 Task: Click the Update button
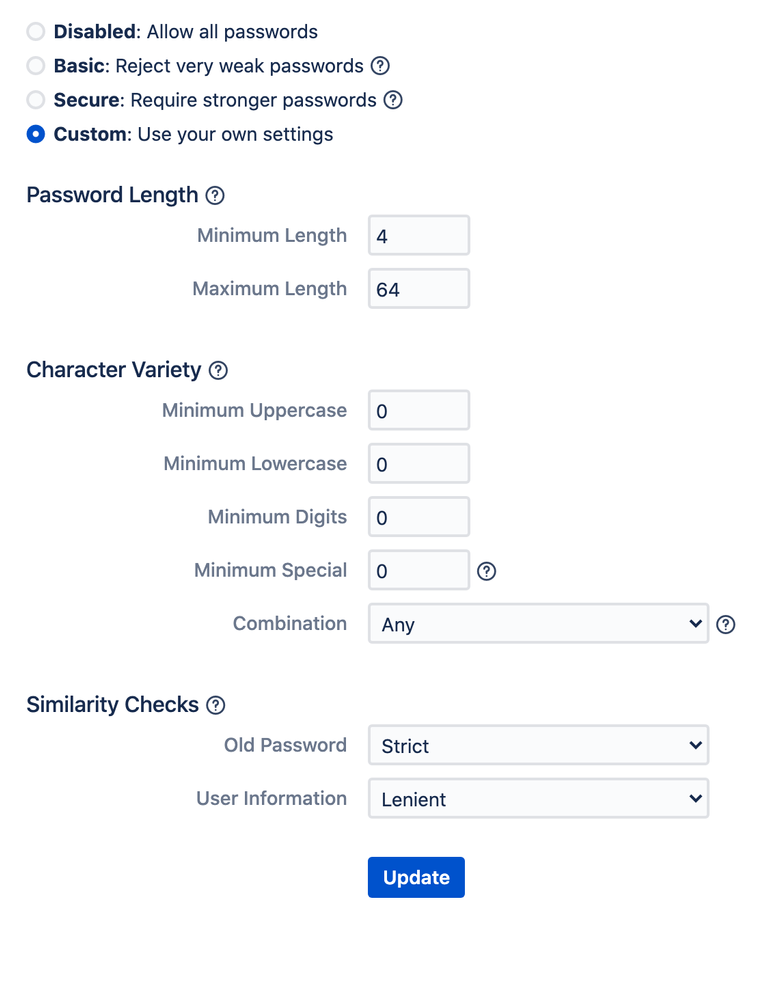416,877
